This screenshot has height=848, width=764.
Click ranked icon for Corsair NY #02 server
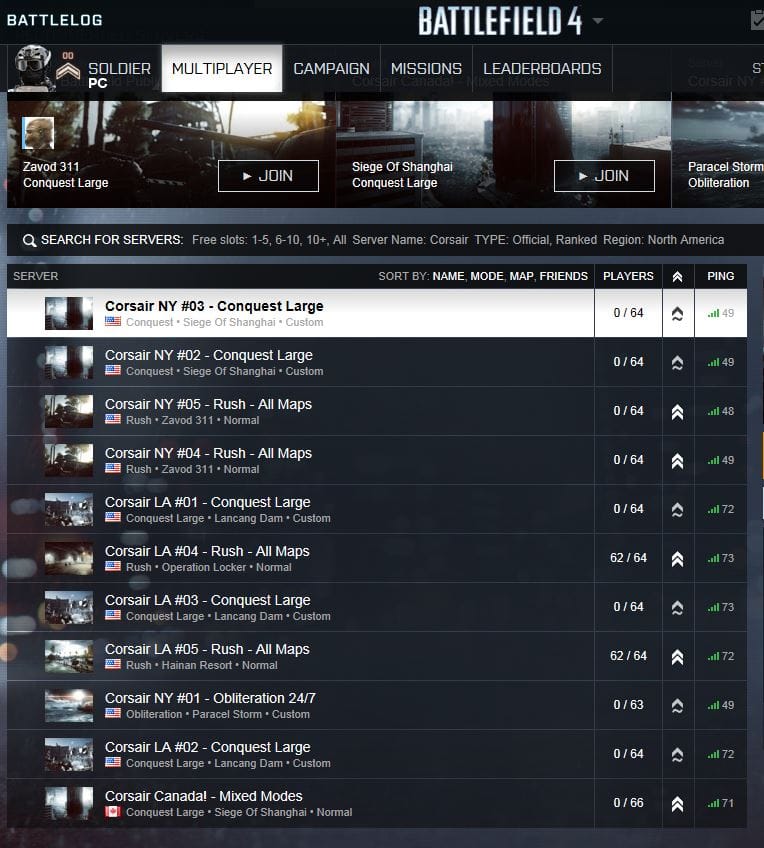tap(677, 362)
